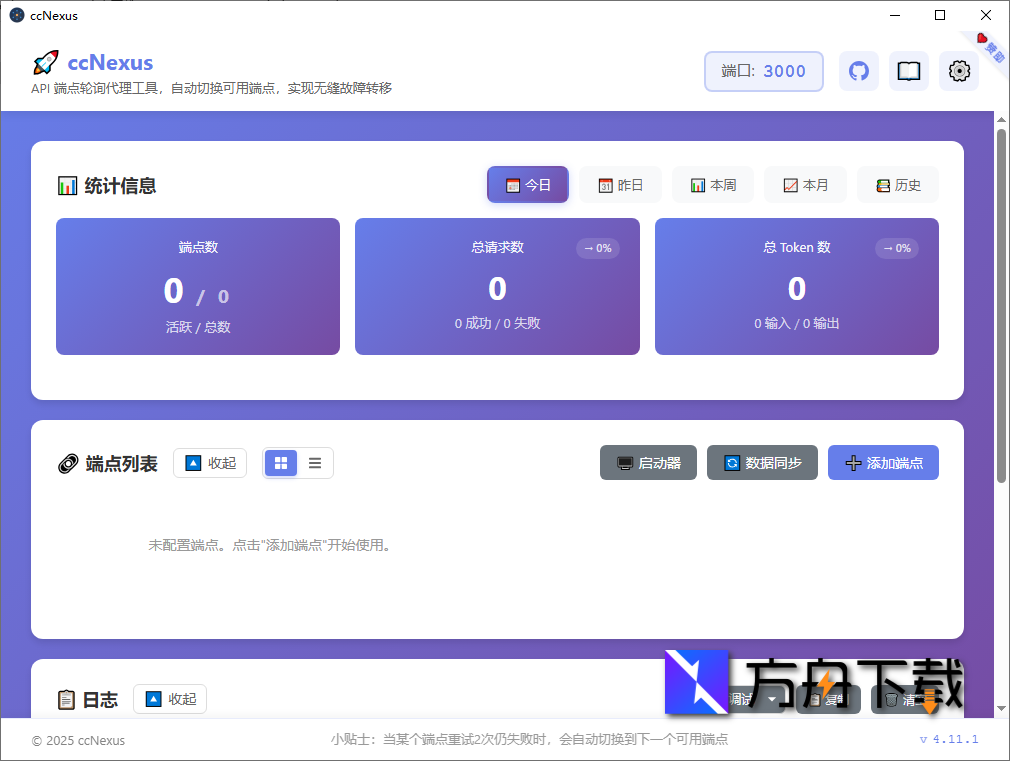Switch endpoint list to grid view
The height and width of the screenshot is (761, 1010).
click(281, 462)
